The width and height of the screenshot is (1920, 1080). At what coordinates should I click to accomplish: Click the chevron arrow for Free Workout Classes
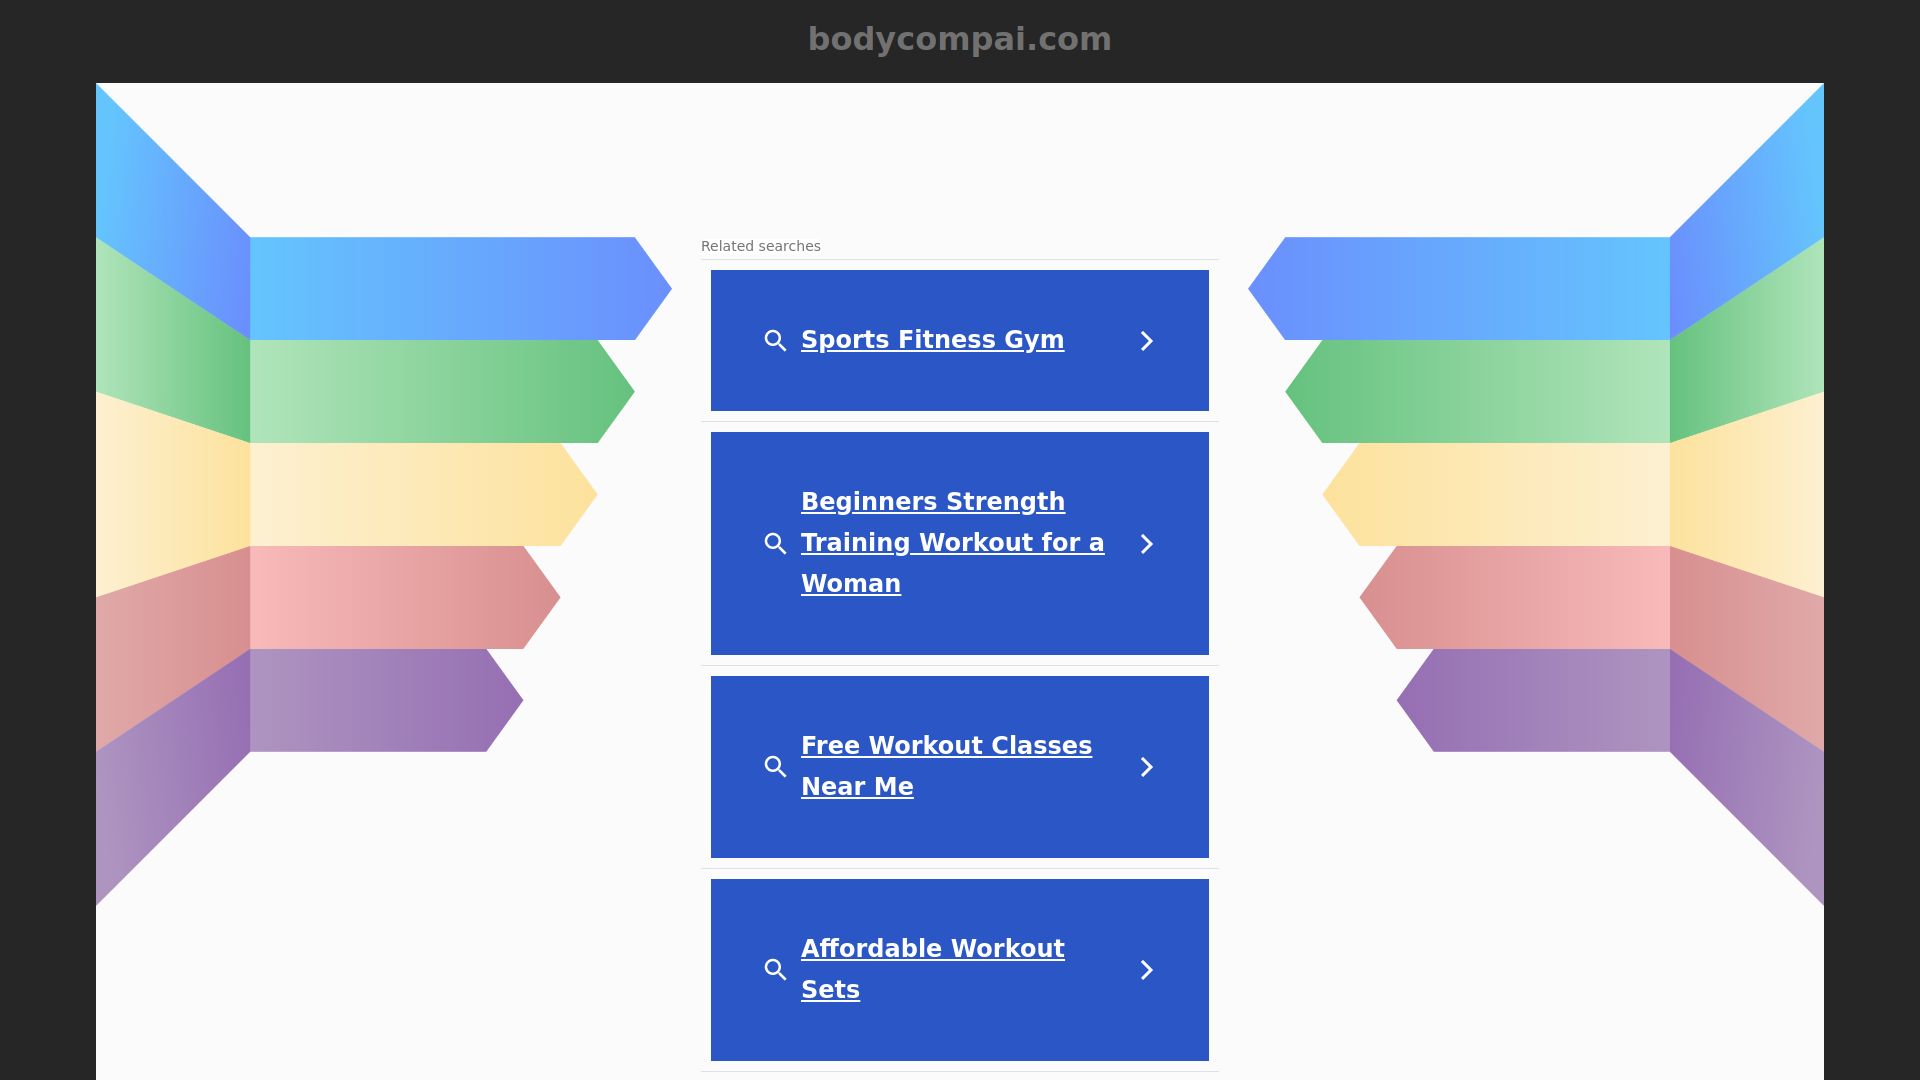(1147, 767)
